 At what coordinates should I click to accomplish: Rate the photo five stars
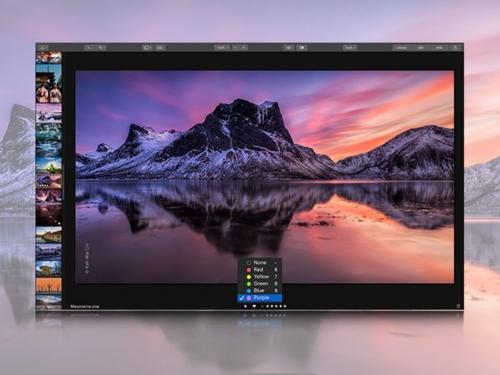click(285, 306)
